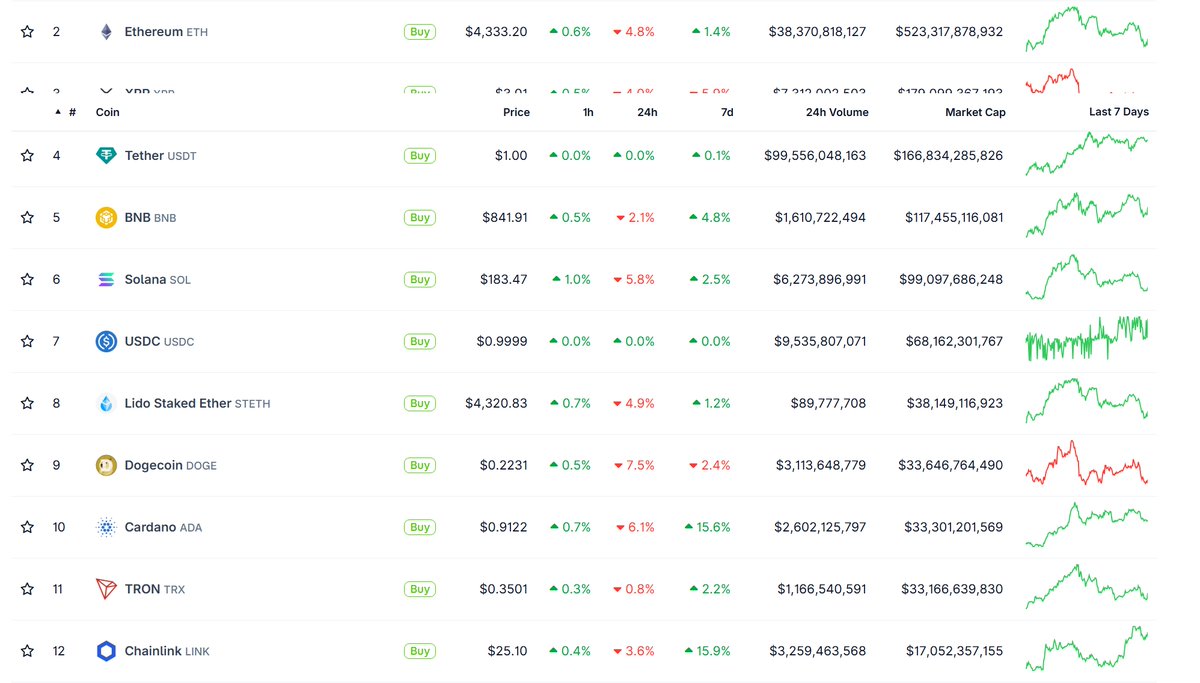Open the Tether USDT coin page
Viewport: 1200px width, 683px height.
click(160, 155)
